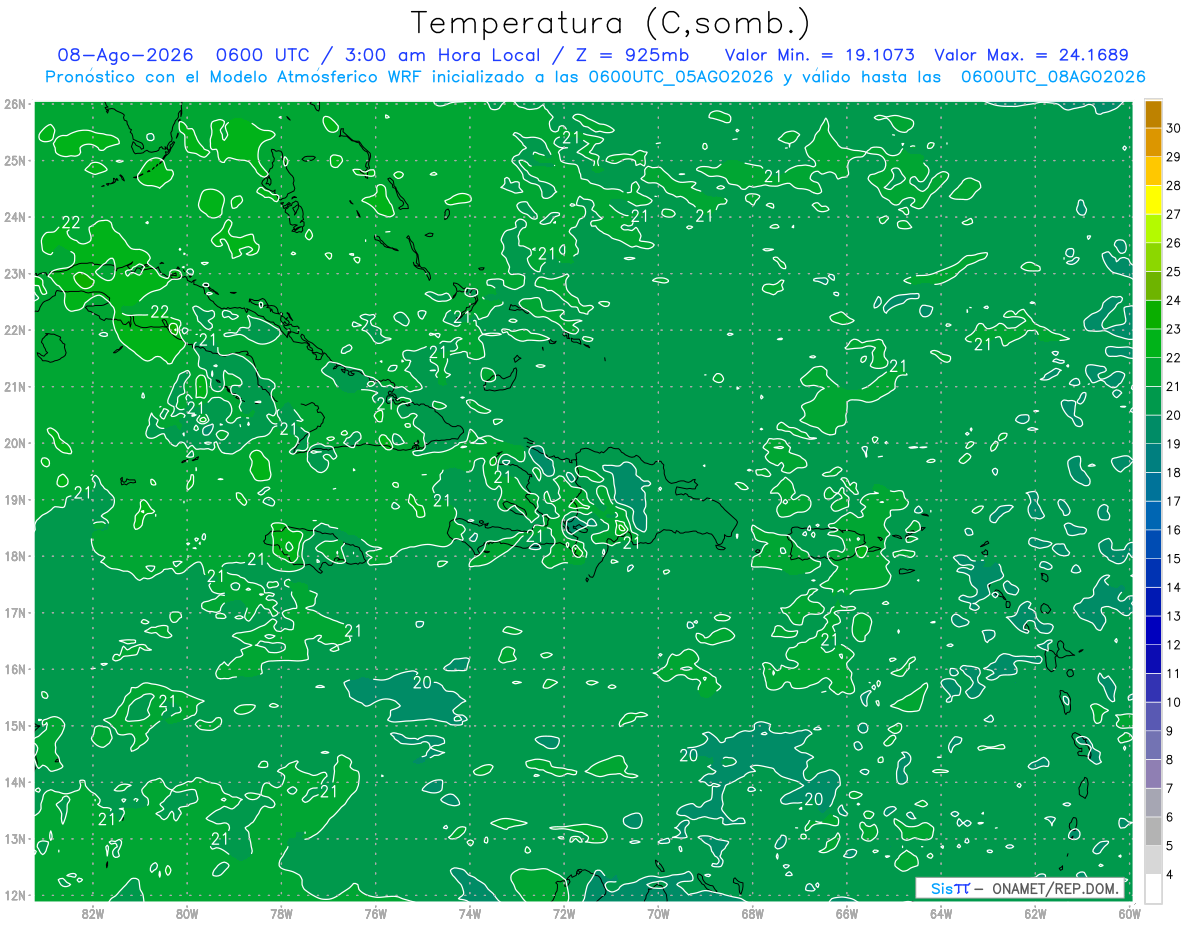Click color scale label '24'

click(x=1173, y=300)
